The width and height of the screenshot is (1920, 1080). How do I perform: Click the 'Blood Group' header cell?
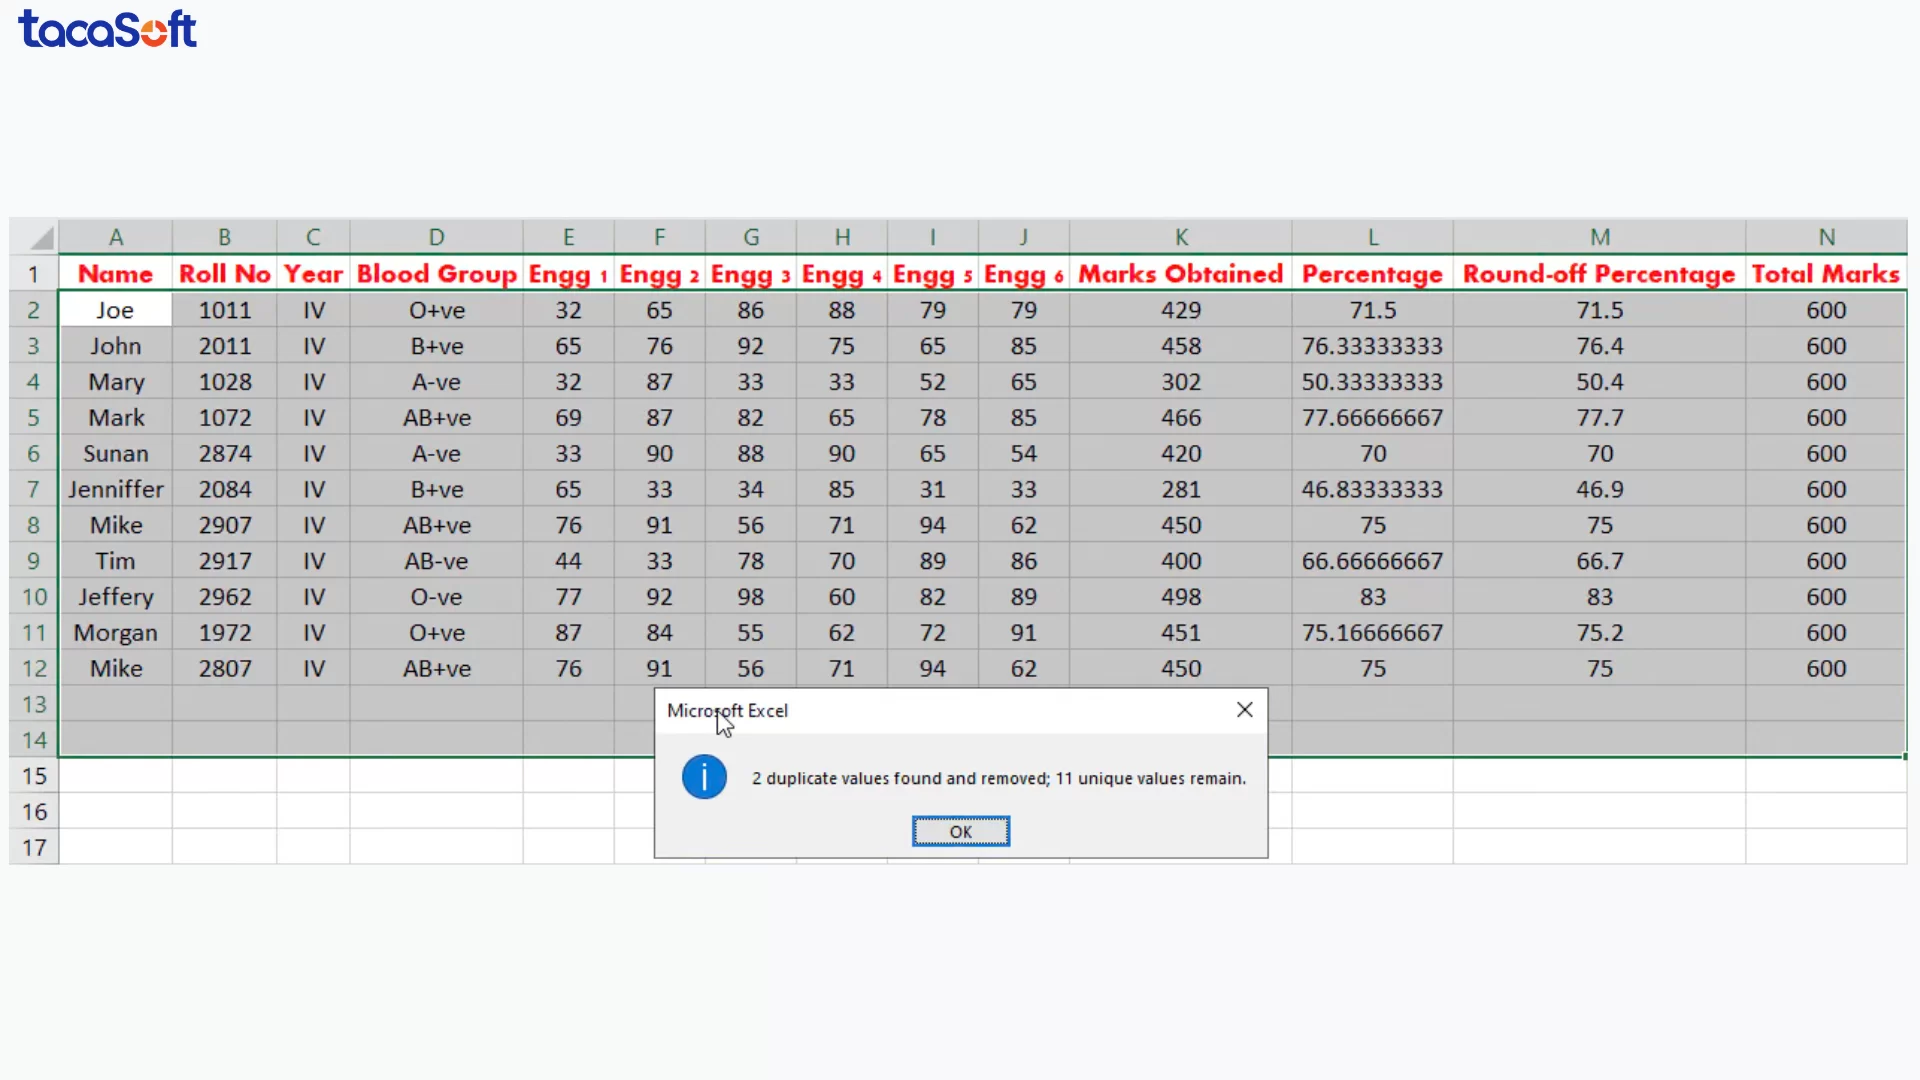436,274
